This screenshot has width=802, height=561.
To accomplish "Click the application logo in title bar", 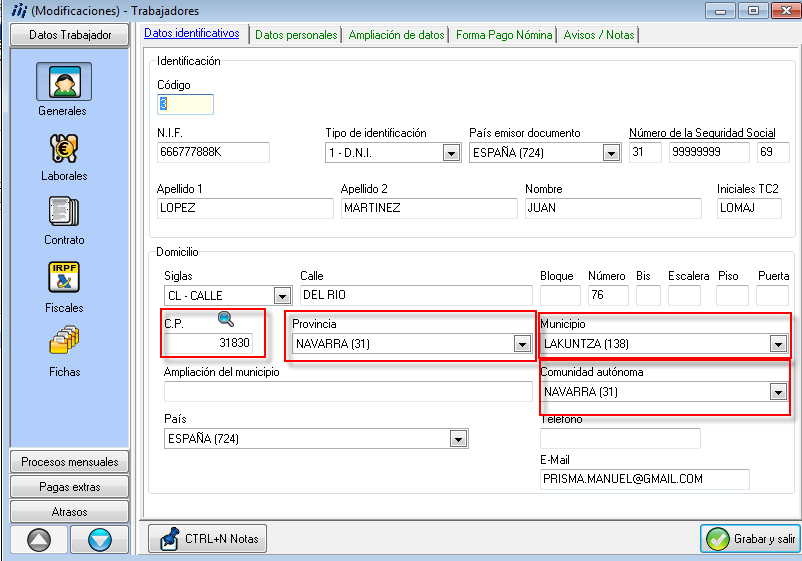I will point(19,10).
